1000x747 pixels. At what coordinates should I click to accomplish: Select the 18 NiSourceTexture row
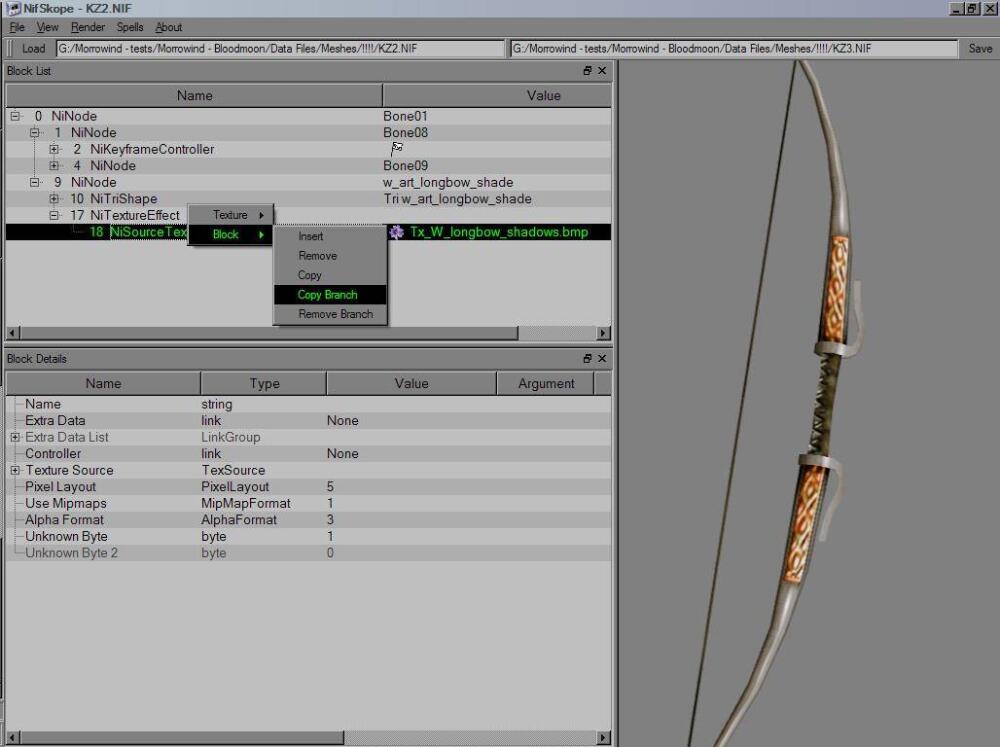[x=308, y=232]
